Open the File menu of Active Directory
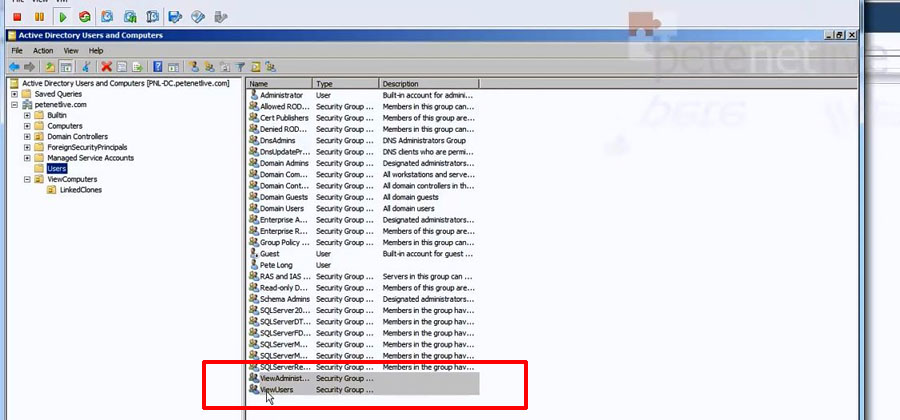The height and width of the screenshot is (420, 900). 17,50
